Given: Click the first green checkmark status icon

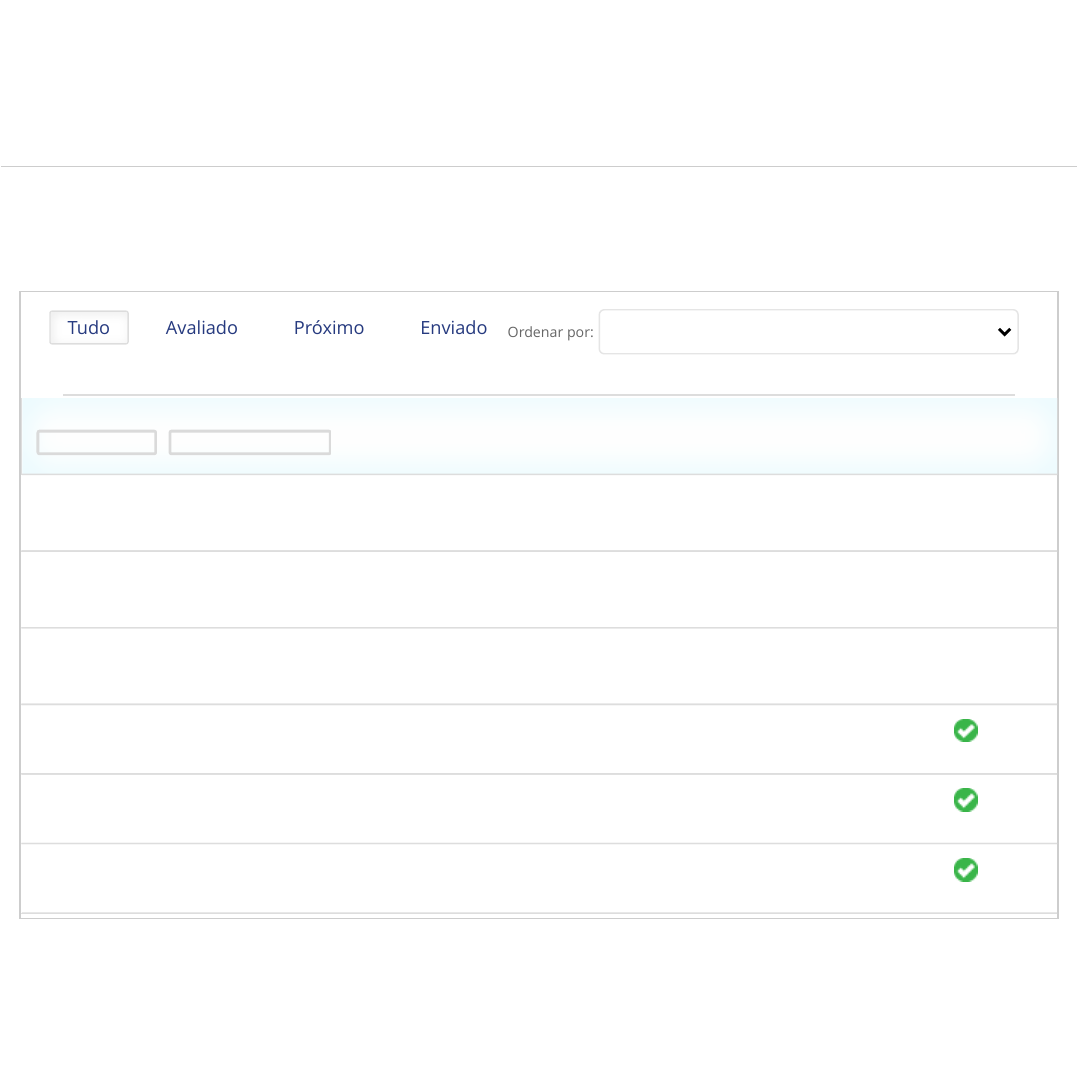Looking at the screenshot, I should 965,731.
